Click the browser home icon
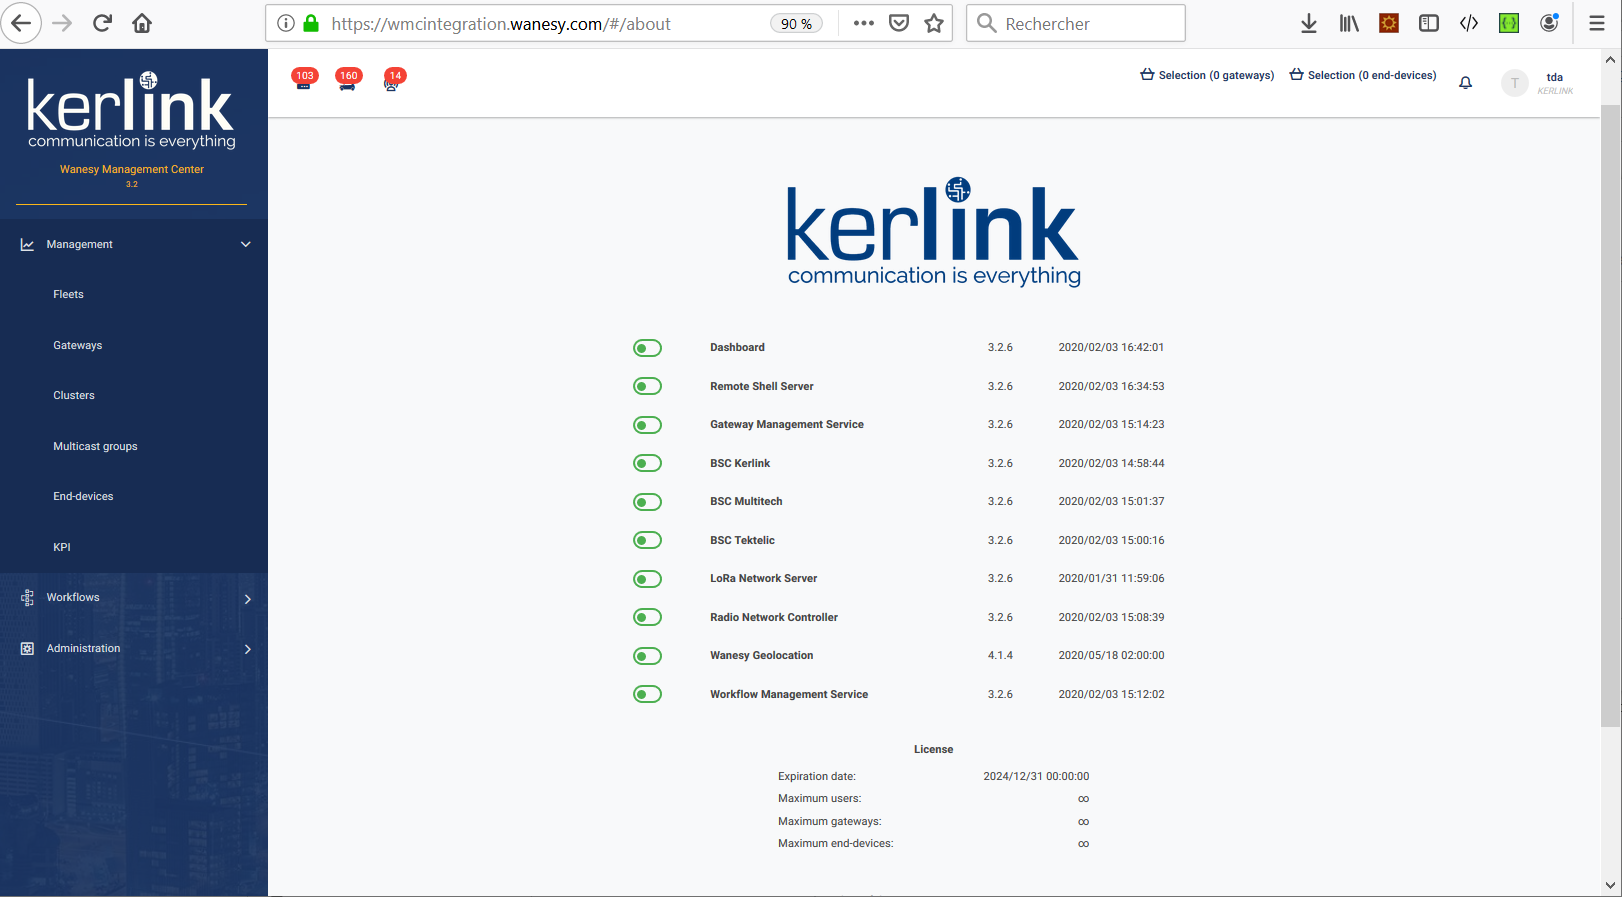Viewport: 1622px width, 897px height. 142,23
